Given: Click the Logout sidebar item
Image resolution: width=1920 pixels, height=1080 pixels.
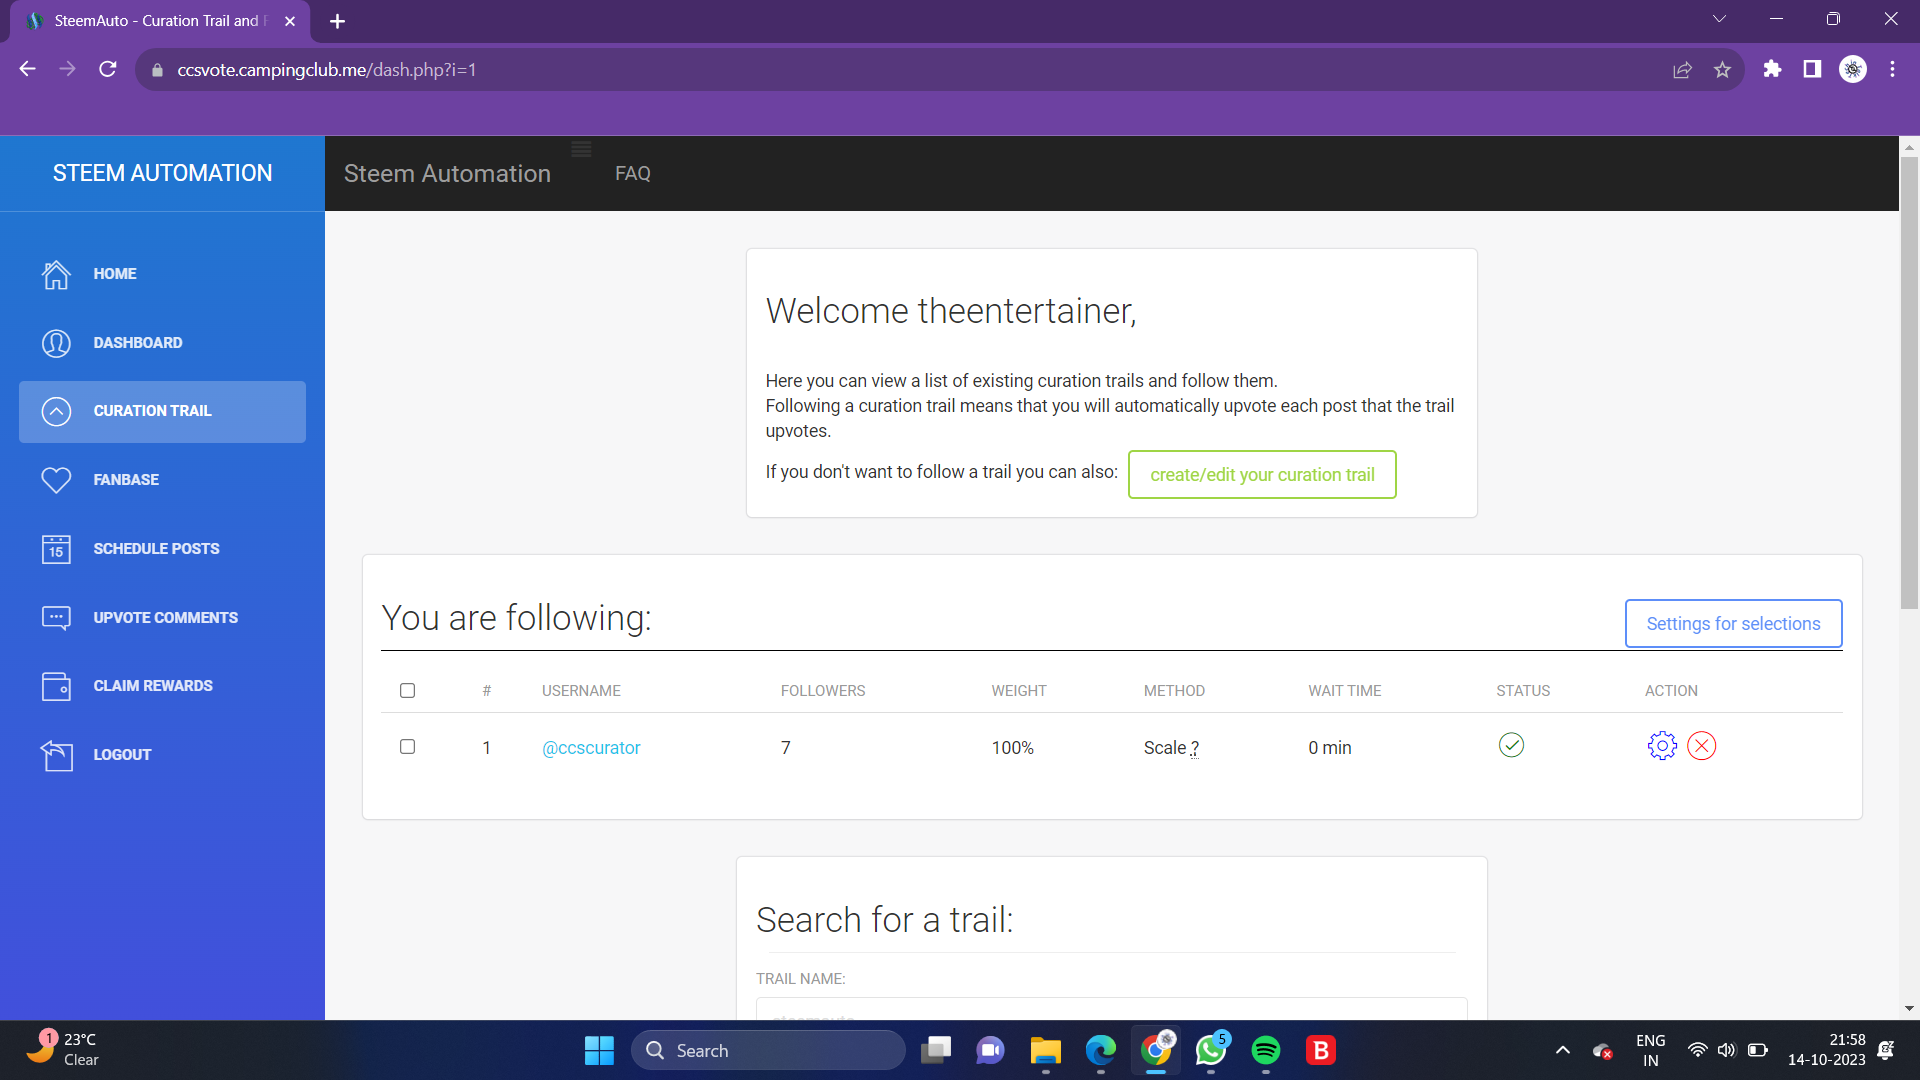Looking at the screenshot, I should pos(121,755).
